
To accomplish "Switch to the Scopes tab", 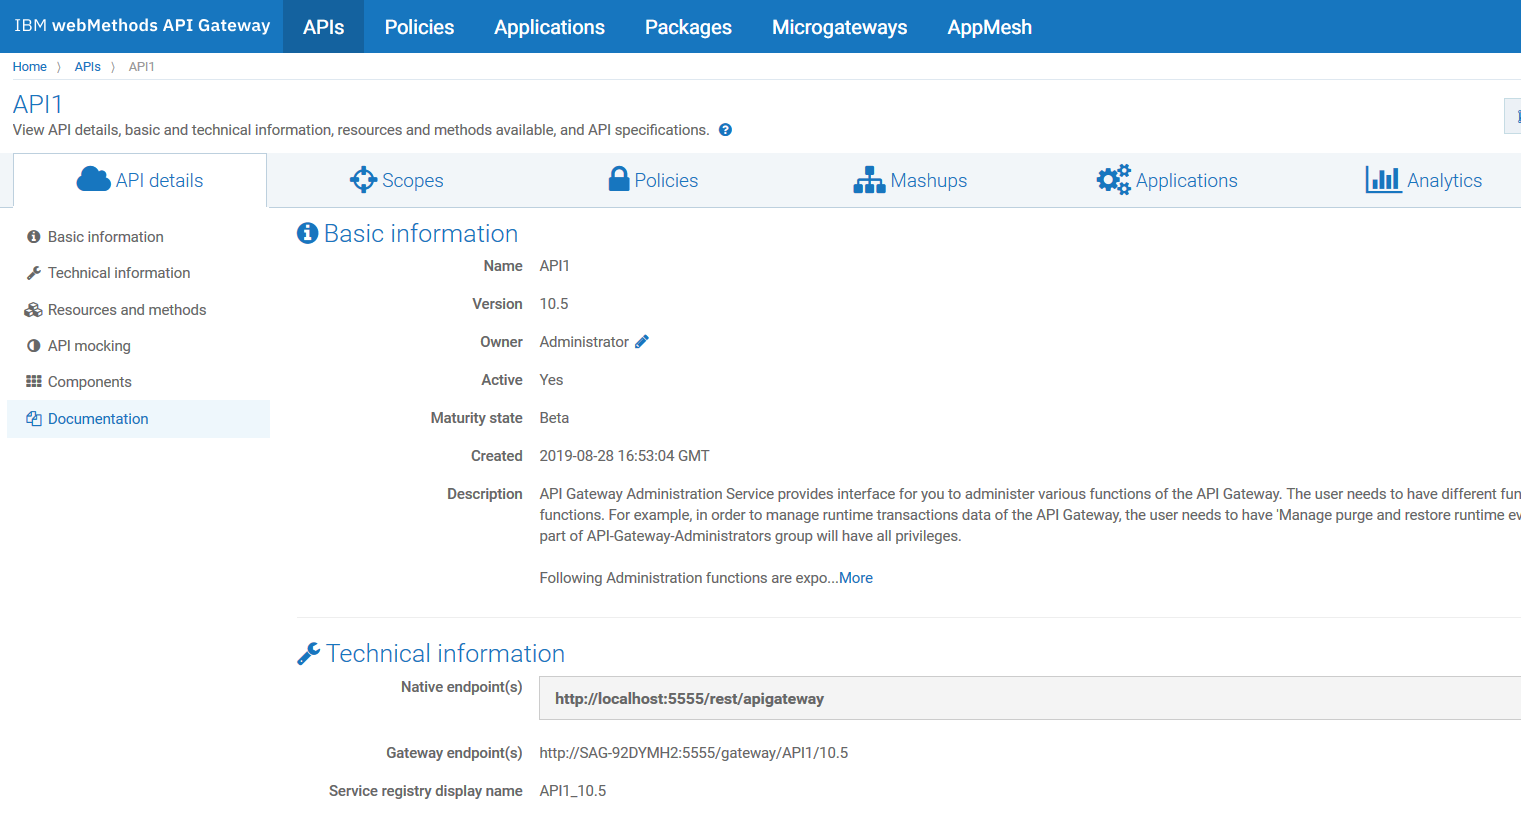I will pyautogui.click(x=397, y=180).
